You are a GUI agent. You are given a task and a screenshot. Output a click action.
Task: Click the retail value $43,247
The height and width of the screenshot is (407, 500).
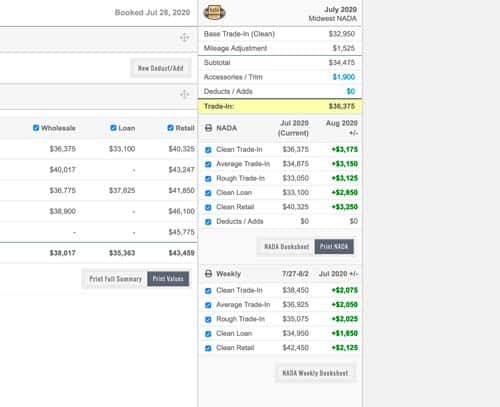[181, 170]
